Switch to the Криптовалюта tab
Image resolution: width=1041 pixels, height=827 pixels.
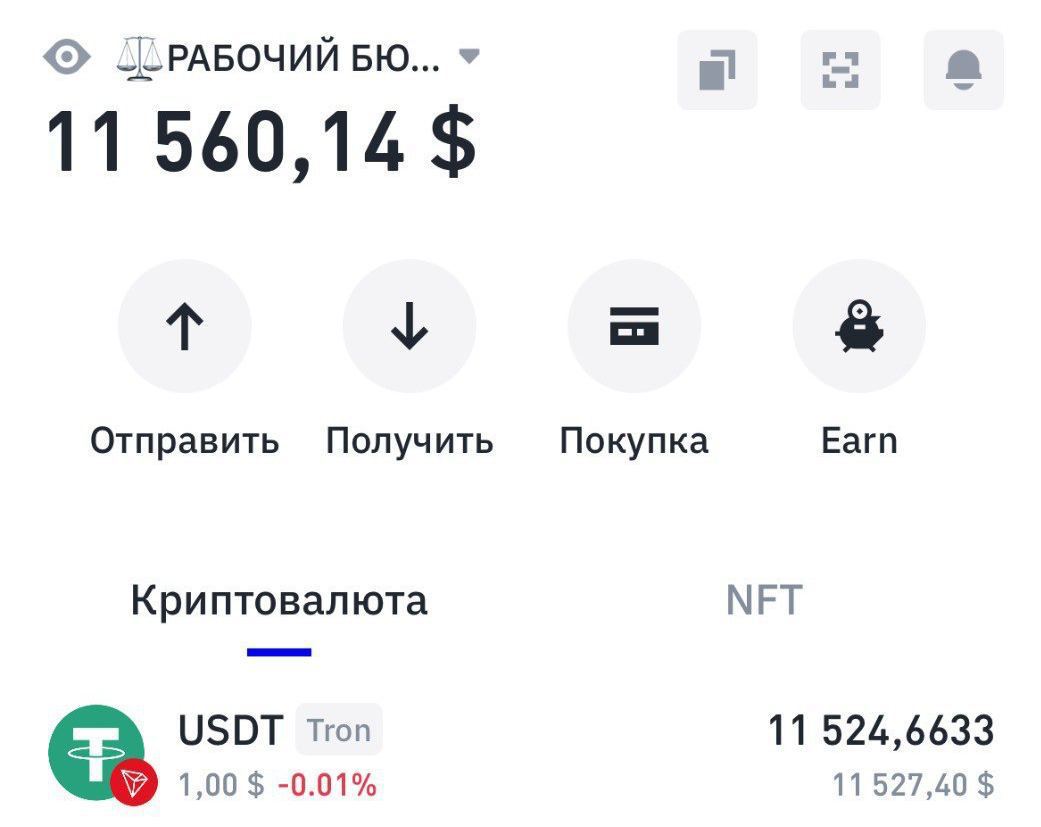(x=279, y=600)
